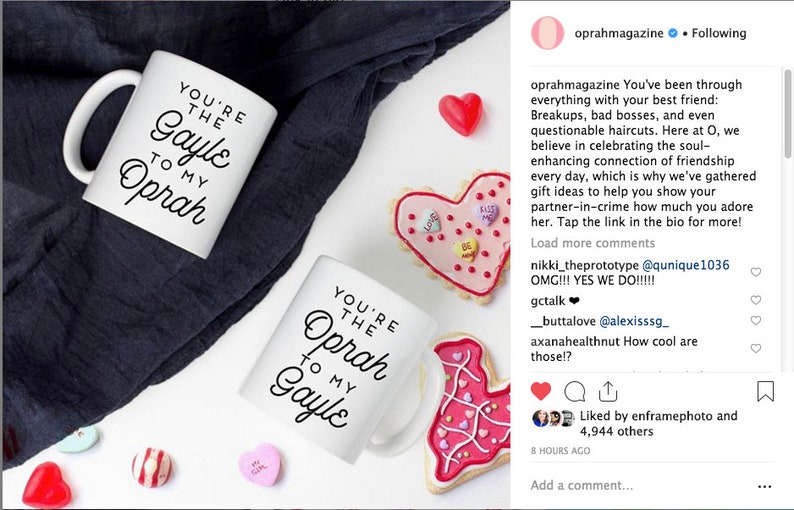Open the Following status dropdown

(x=719, y=33)
